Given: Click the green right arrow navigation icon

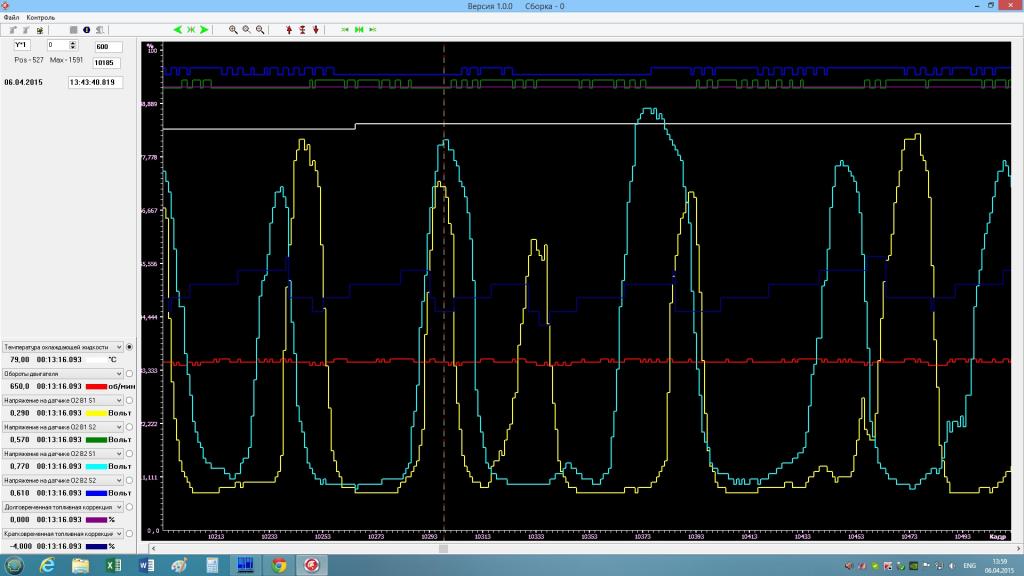Looking at the screenshot, I should click(x=204, y=30).
